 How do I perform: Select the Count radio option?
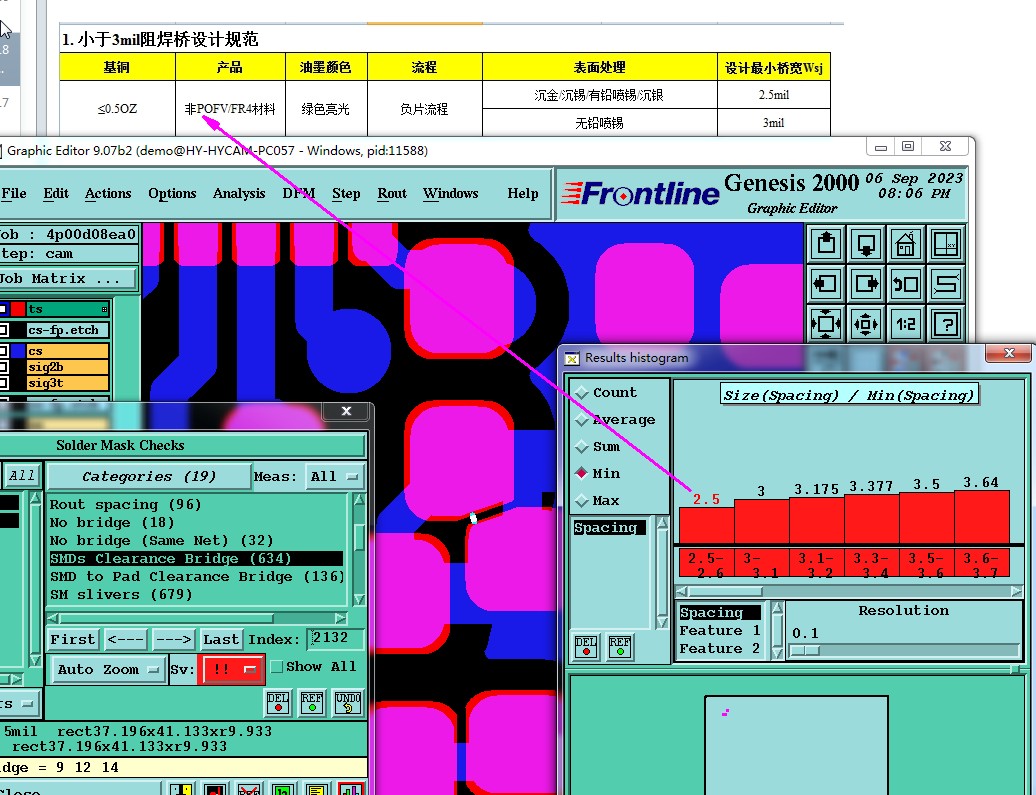(x=581, y=393)
